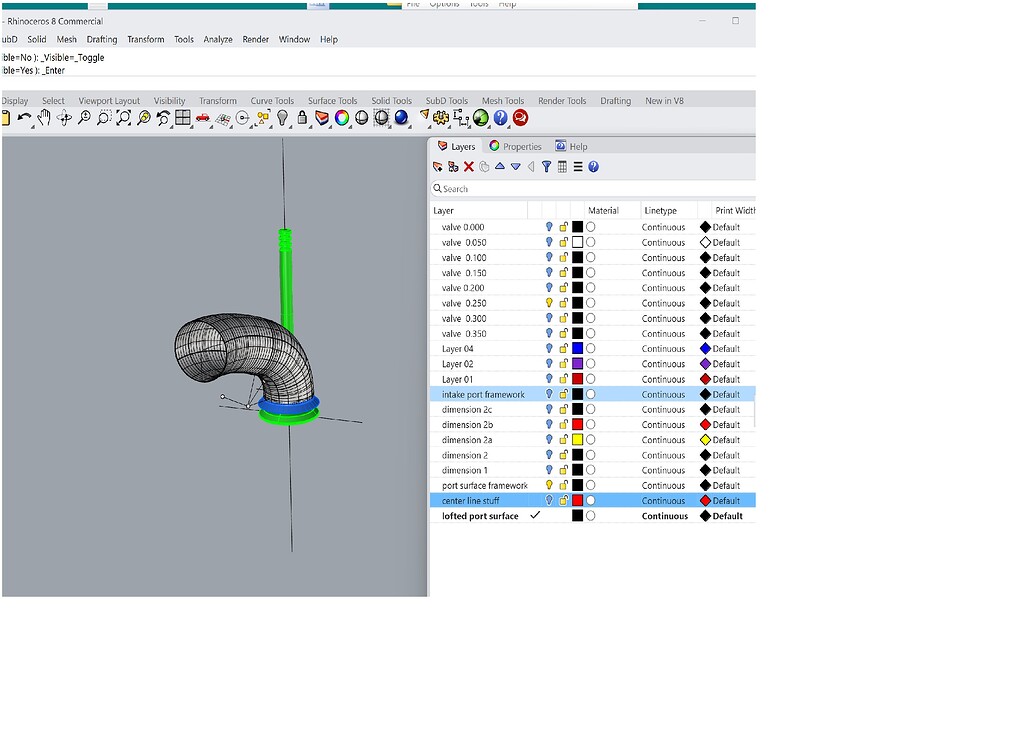
Task: Switch to the Properties tab
Action: point(522,145)
